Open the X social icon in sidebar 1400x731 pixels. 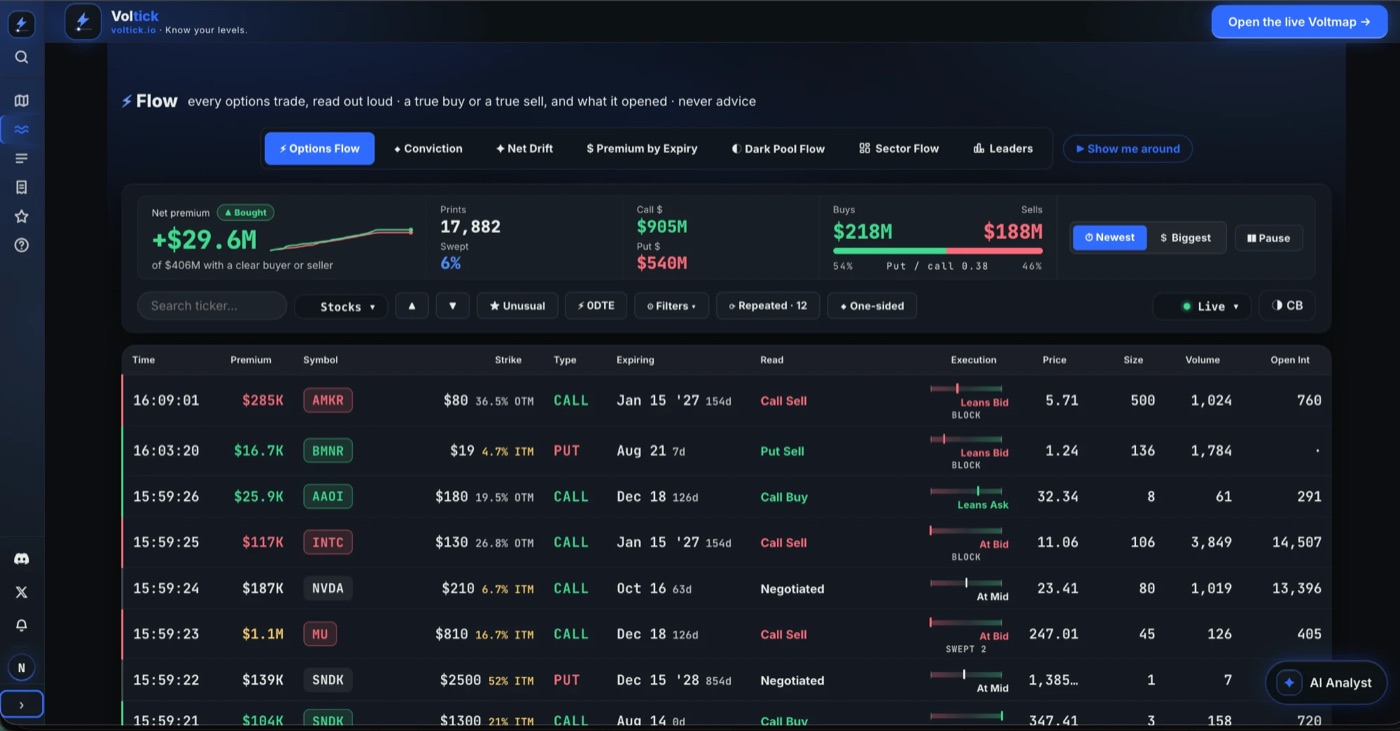pos(21,592)
